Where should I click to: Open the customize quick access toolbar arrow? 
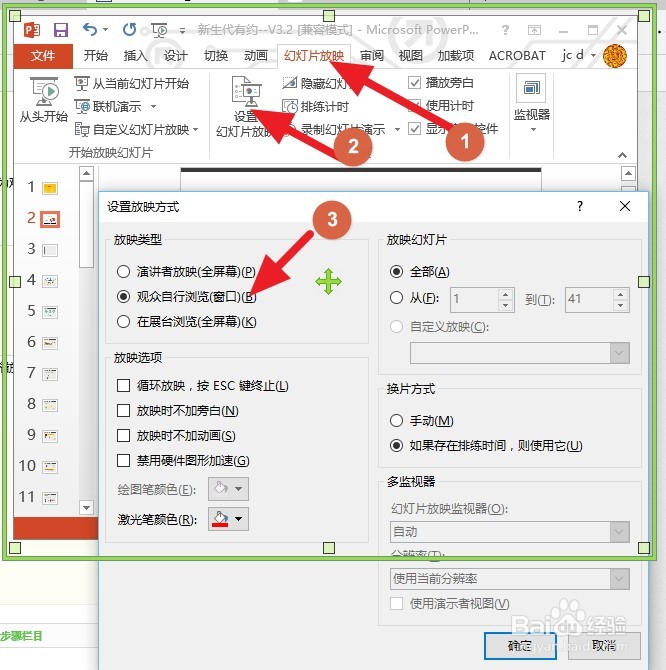(x=182, y=31)
